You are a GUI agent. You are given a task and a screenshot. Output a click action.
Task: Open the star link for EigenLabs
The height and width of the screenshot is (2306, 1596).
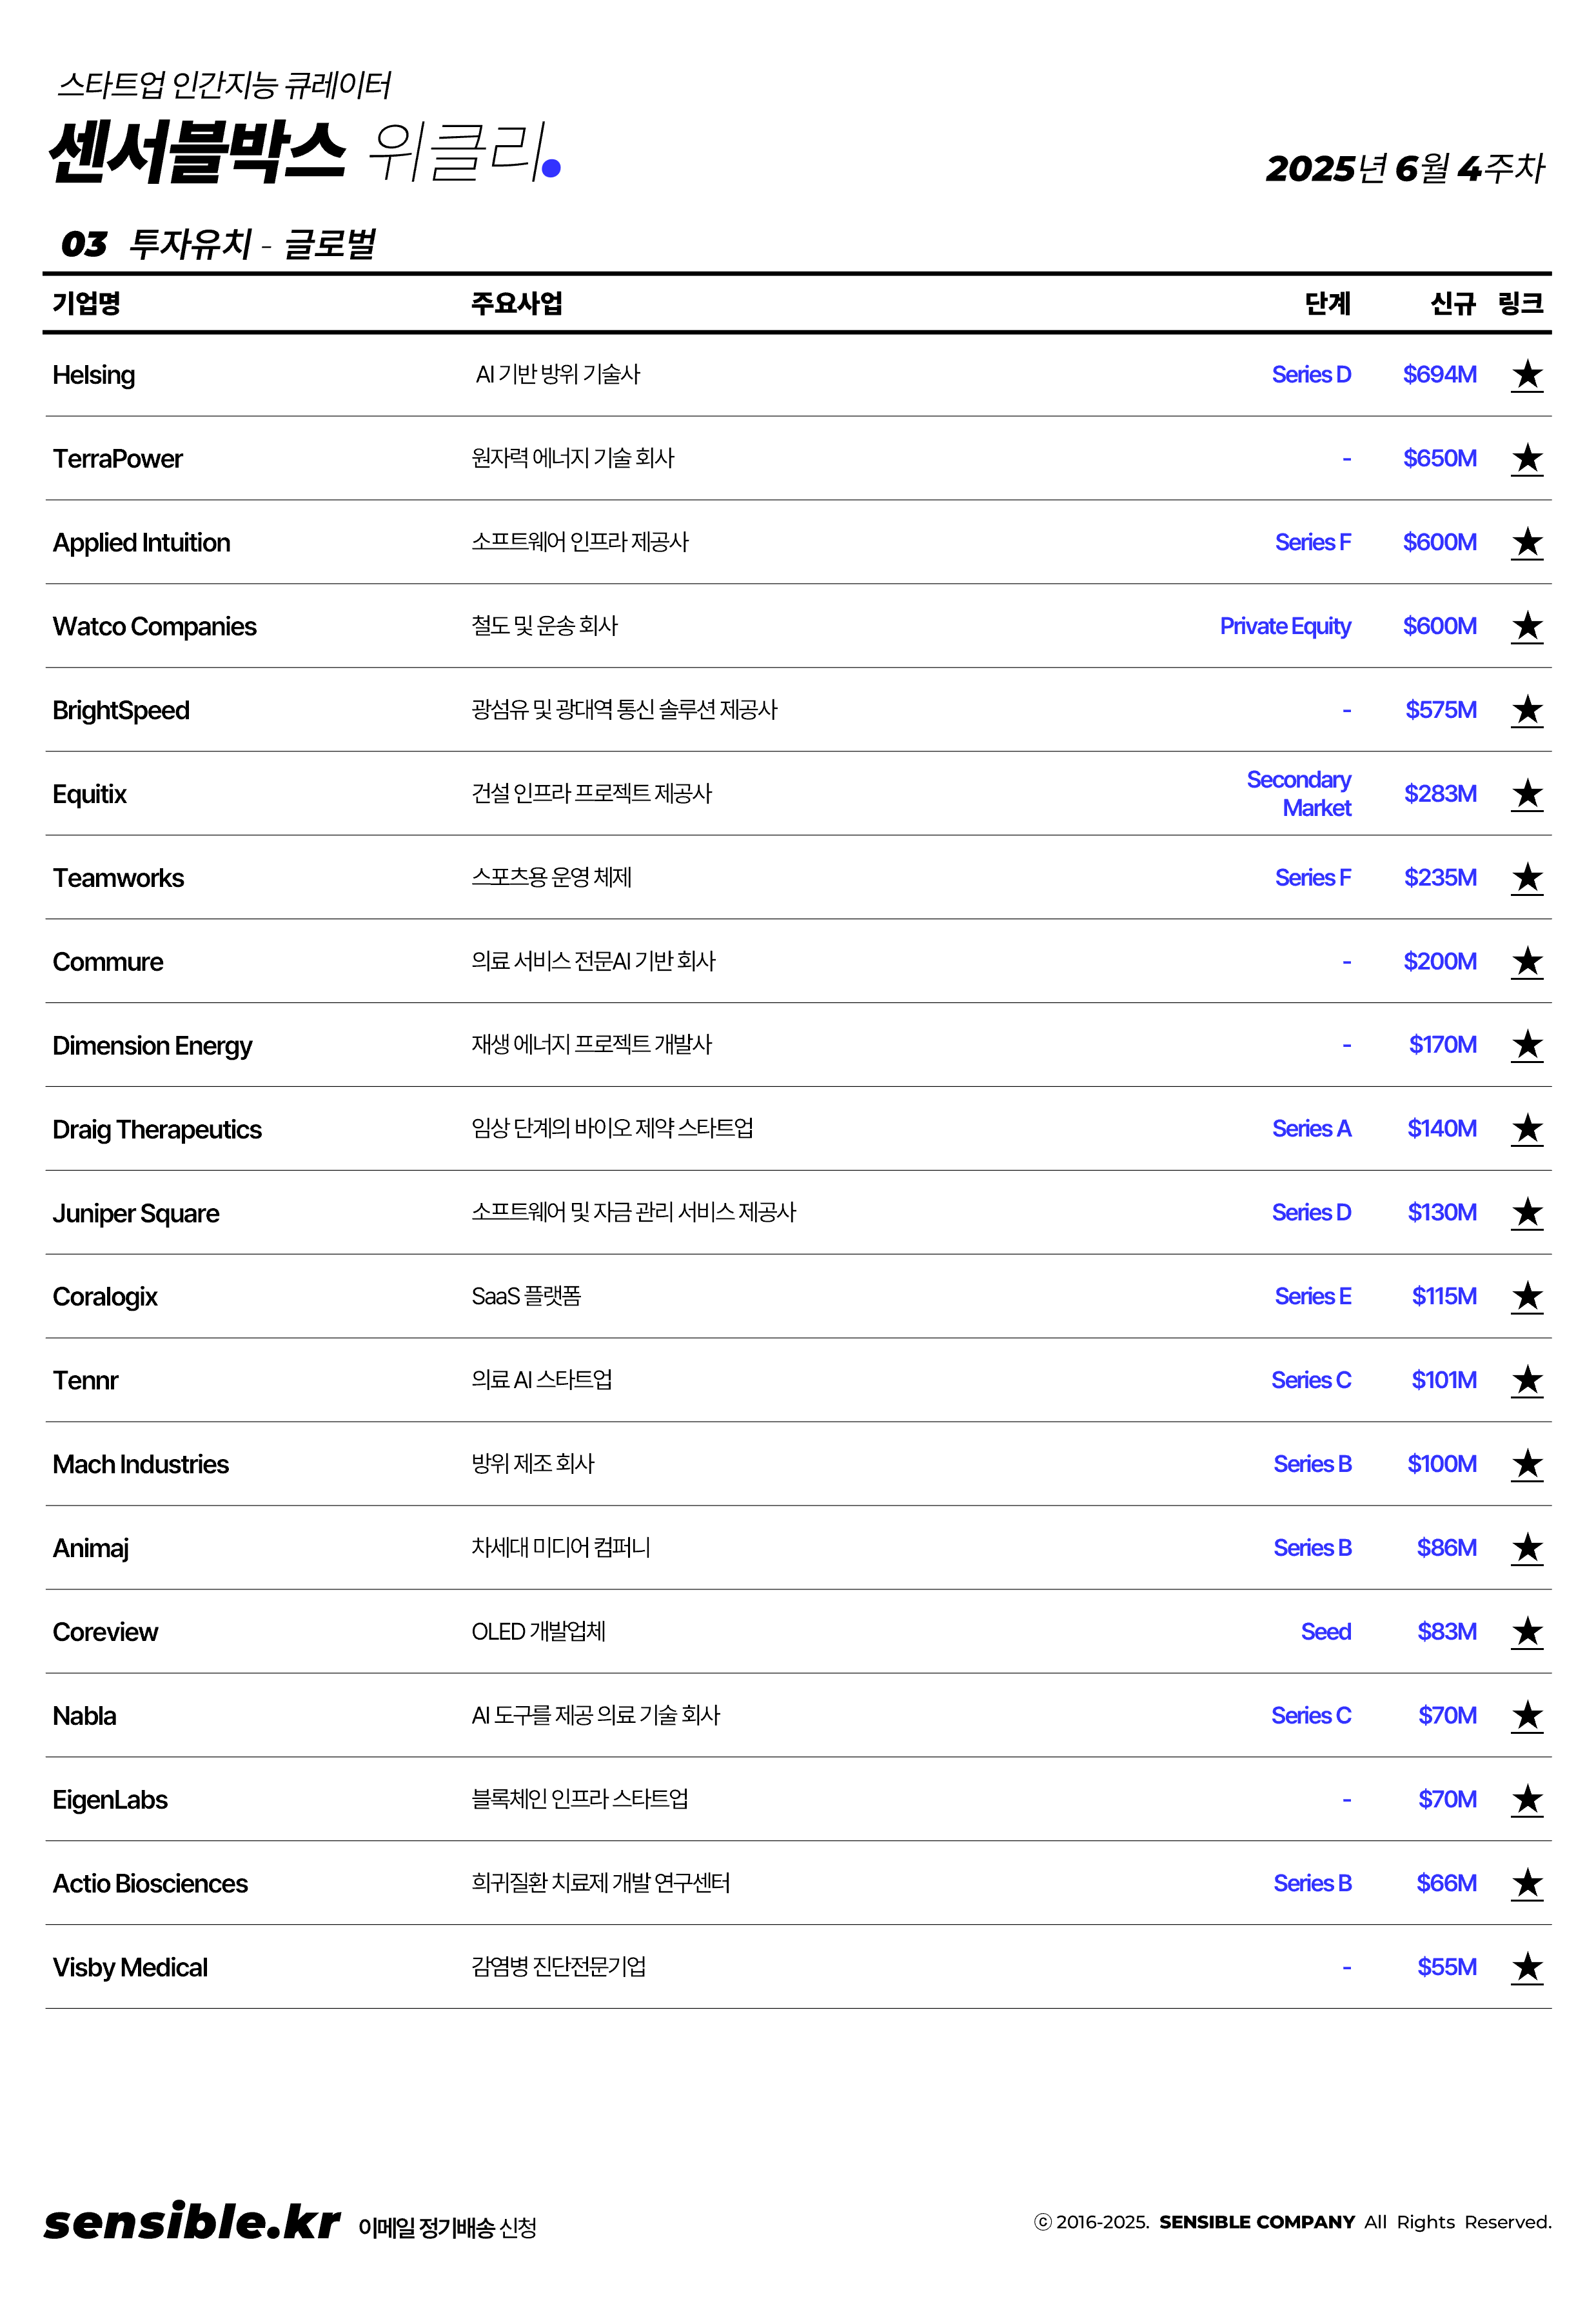tap(1526, 1800)
